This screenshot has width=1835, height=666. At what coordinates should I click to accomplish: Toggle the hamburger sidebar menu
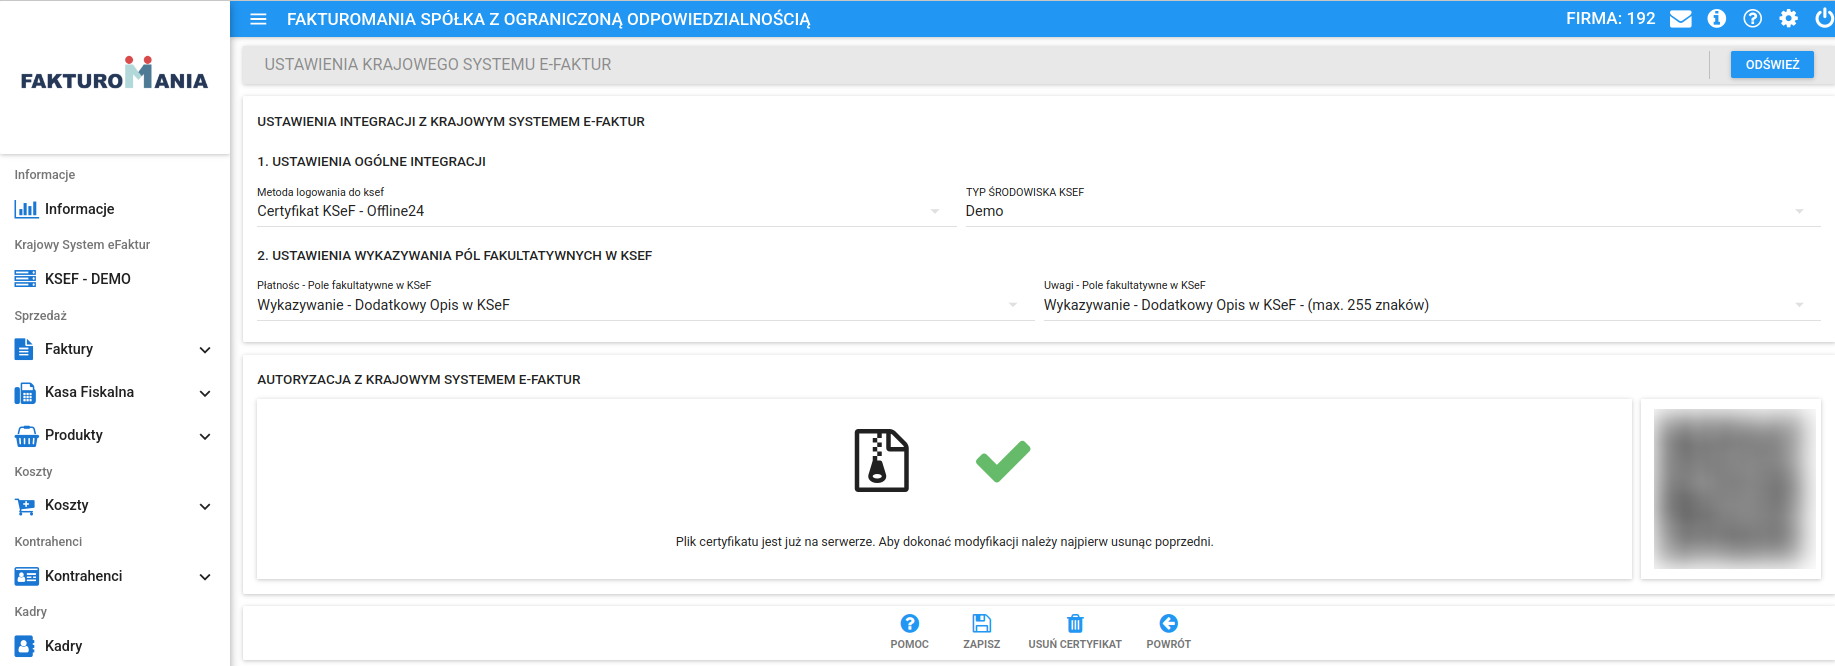258,19
